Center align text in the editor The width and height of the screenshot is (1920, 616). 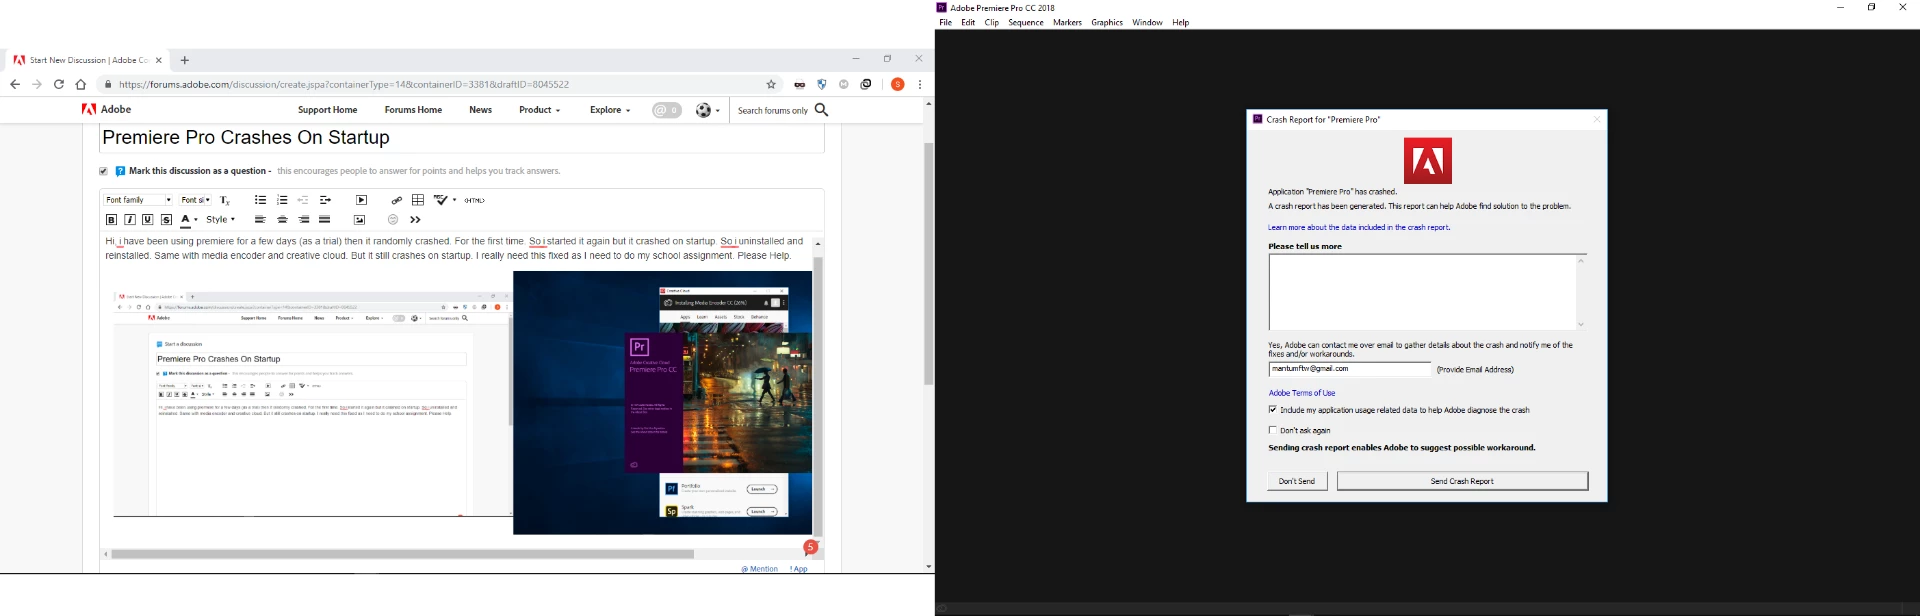tap(282, 220)
